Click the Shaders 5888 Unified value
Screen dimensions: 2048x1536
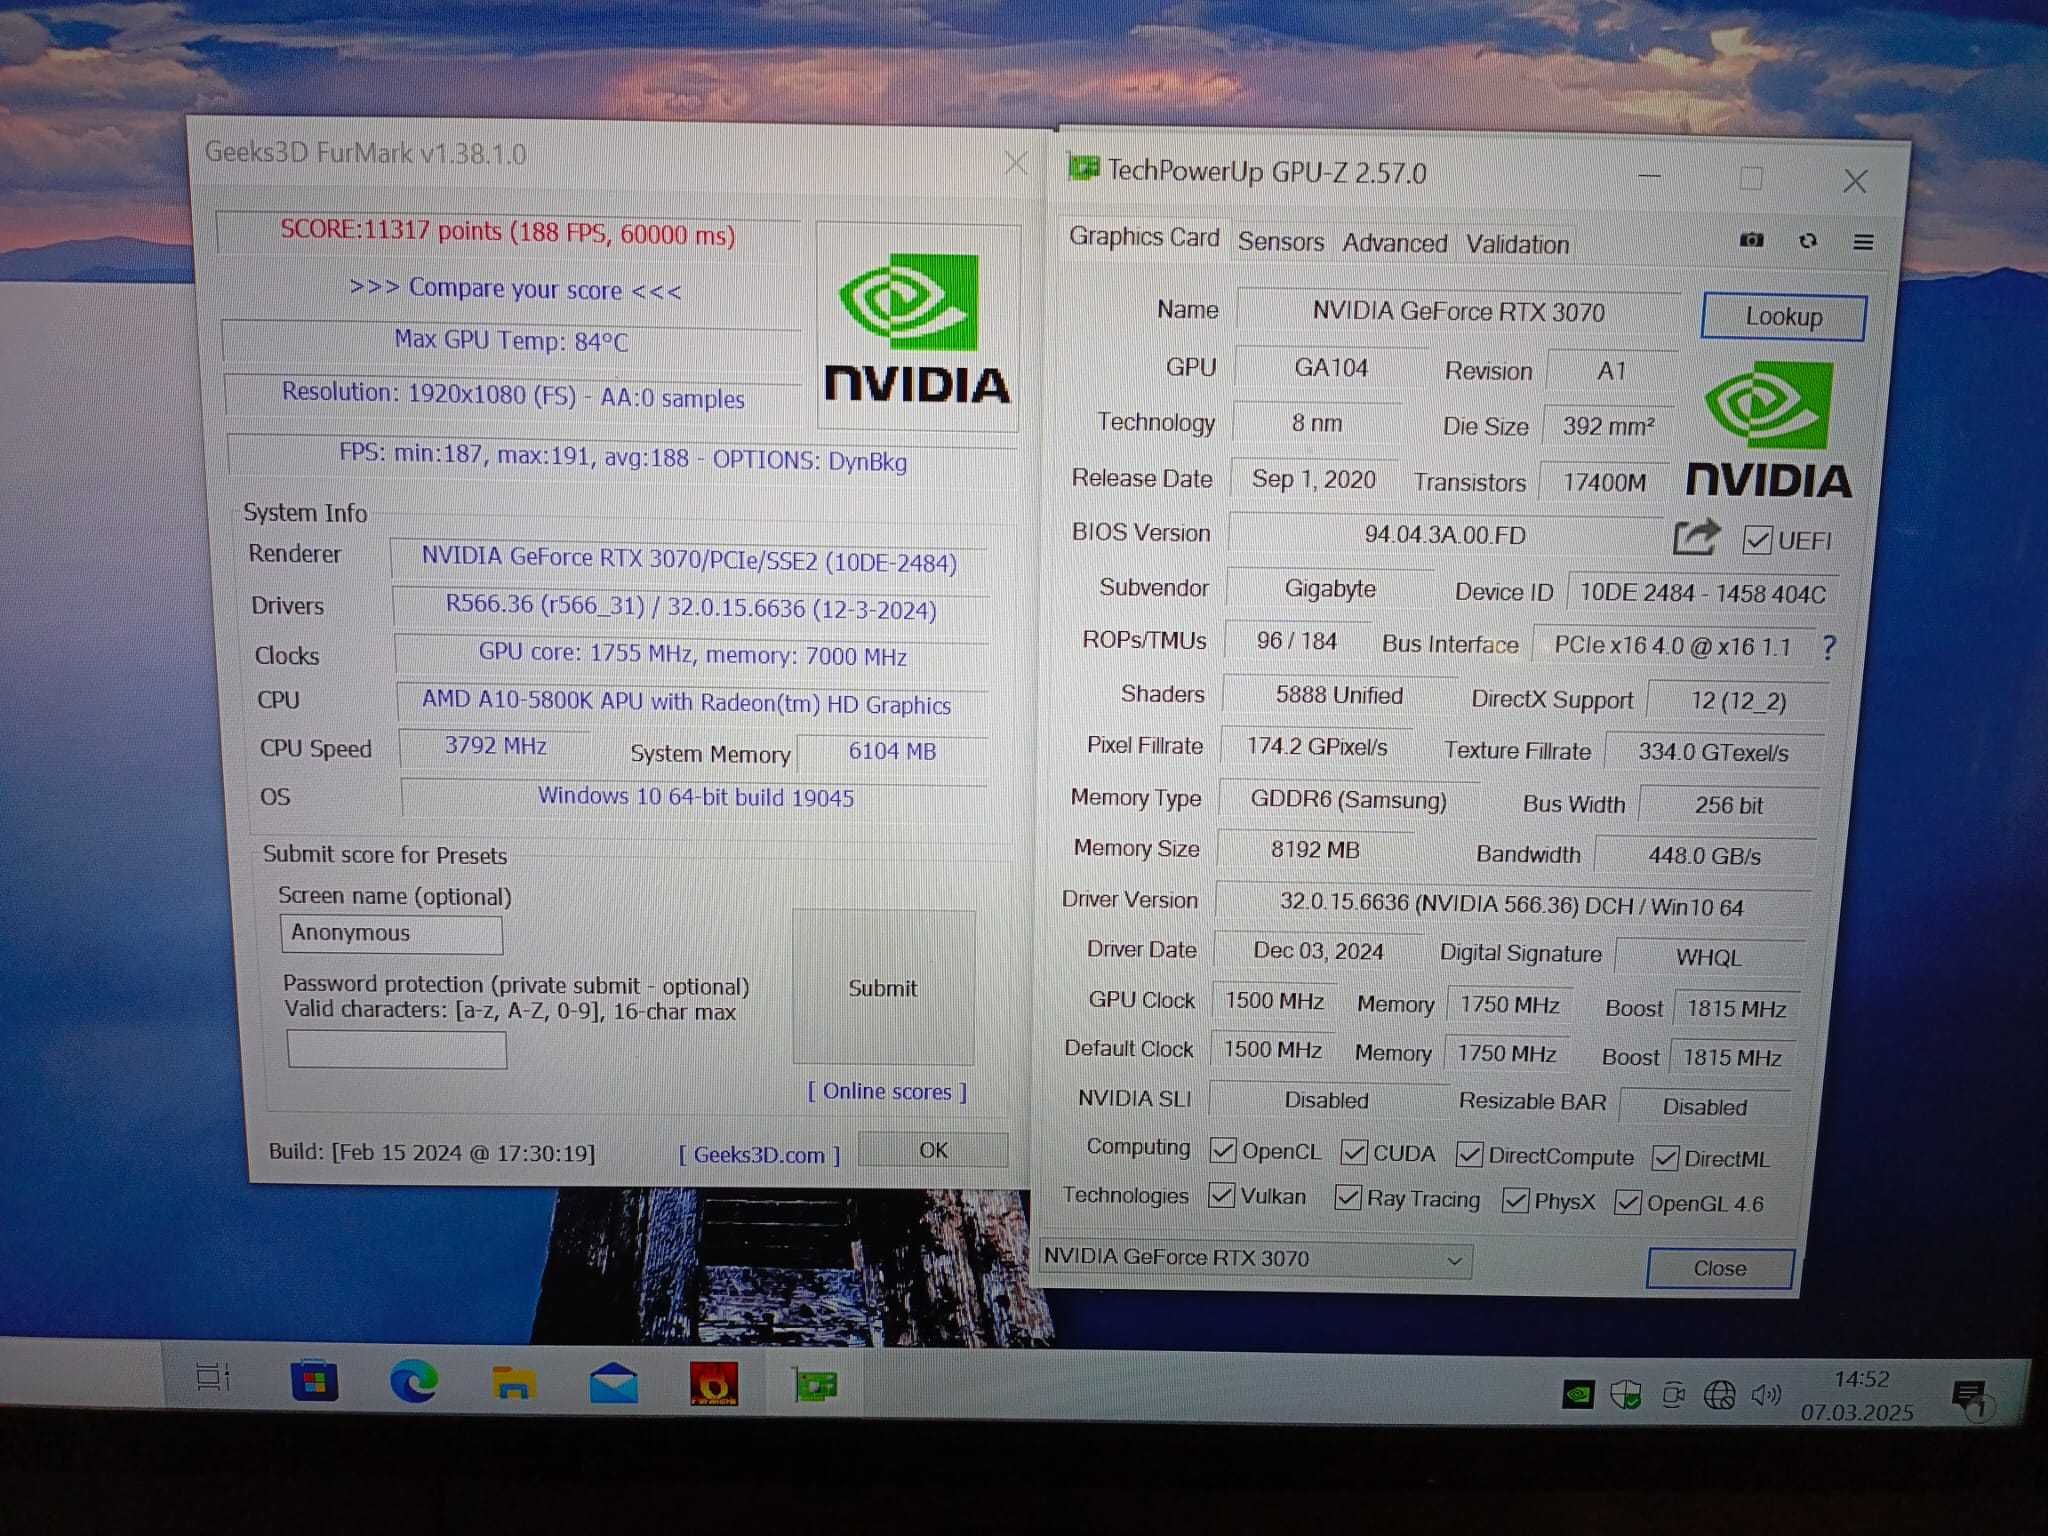click(1338, 696)
